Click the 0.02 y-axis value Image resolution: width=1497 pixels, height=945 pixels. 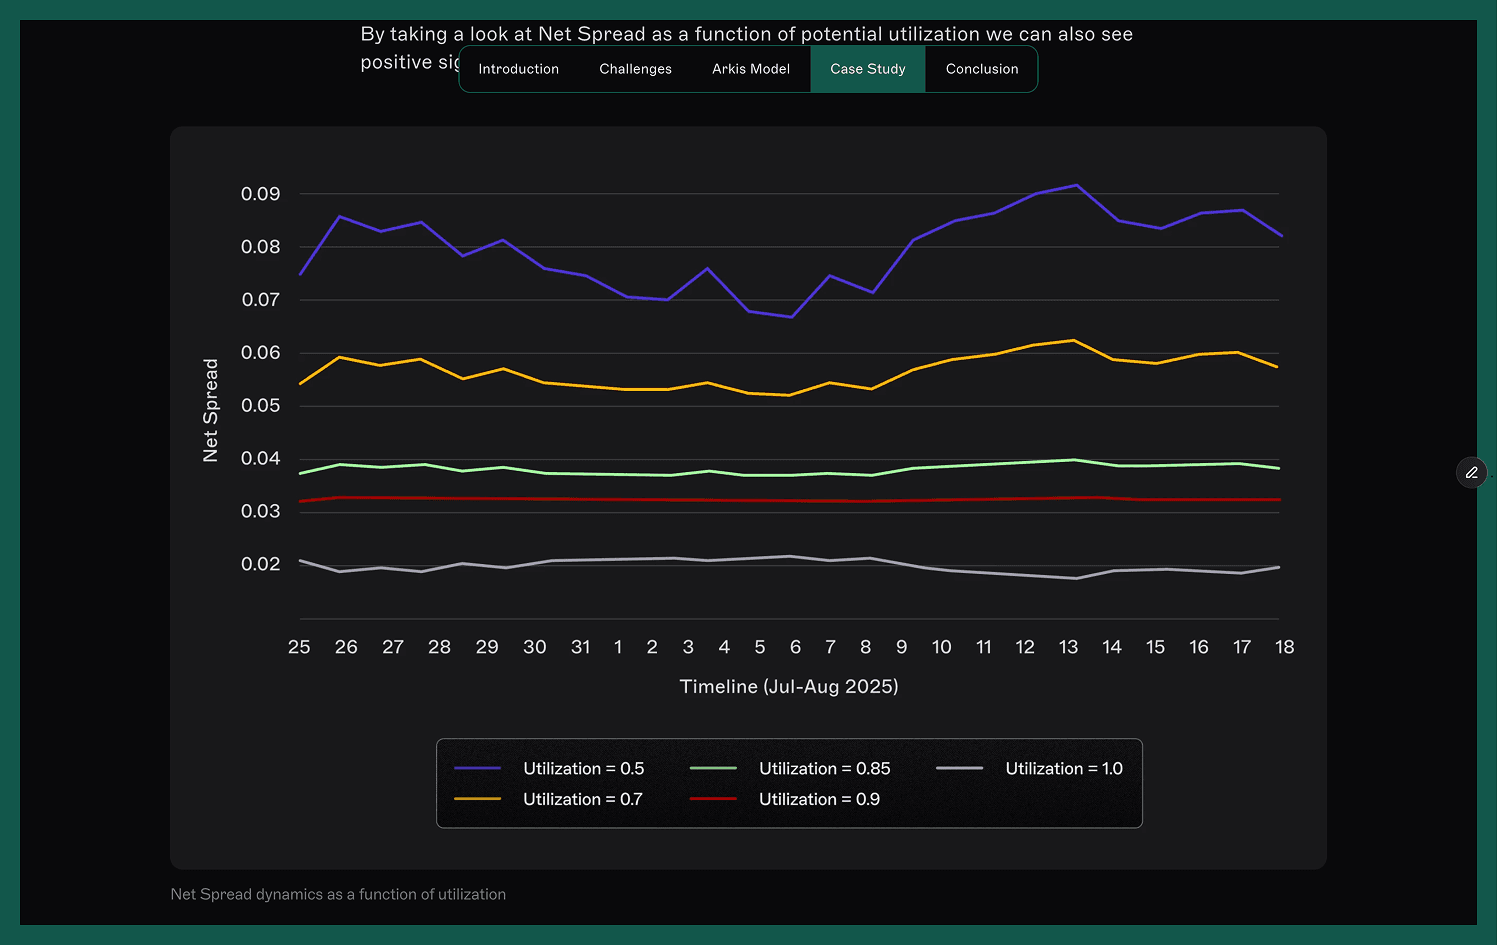click(x=260, y=564)
